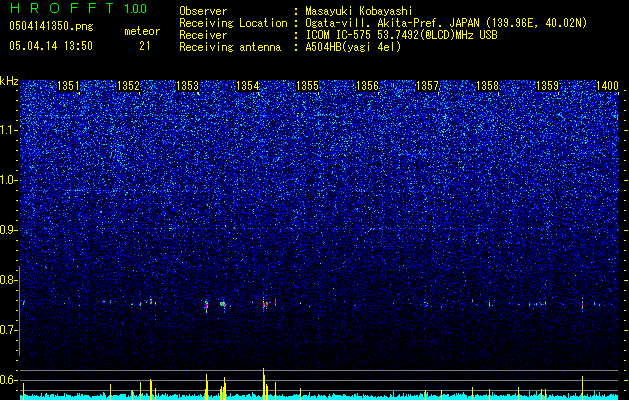This screenshot has height=400, width=629.
Task: Click the 0.8 kHz axis label
Action: point(8,280)
